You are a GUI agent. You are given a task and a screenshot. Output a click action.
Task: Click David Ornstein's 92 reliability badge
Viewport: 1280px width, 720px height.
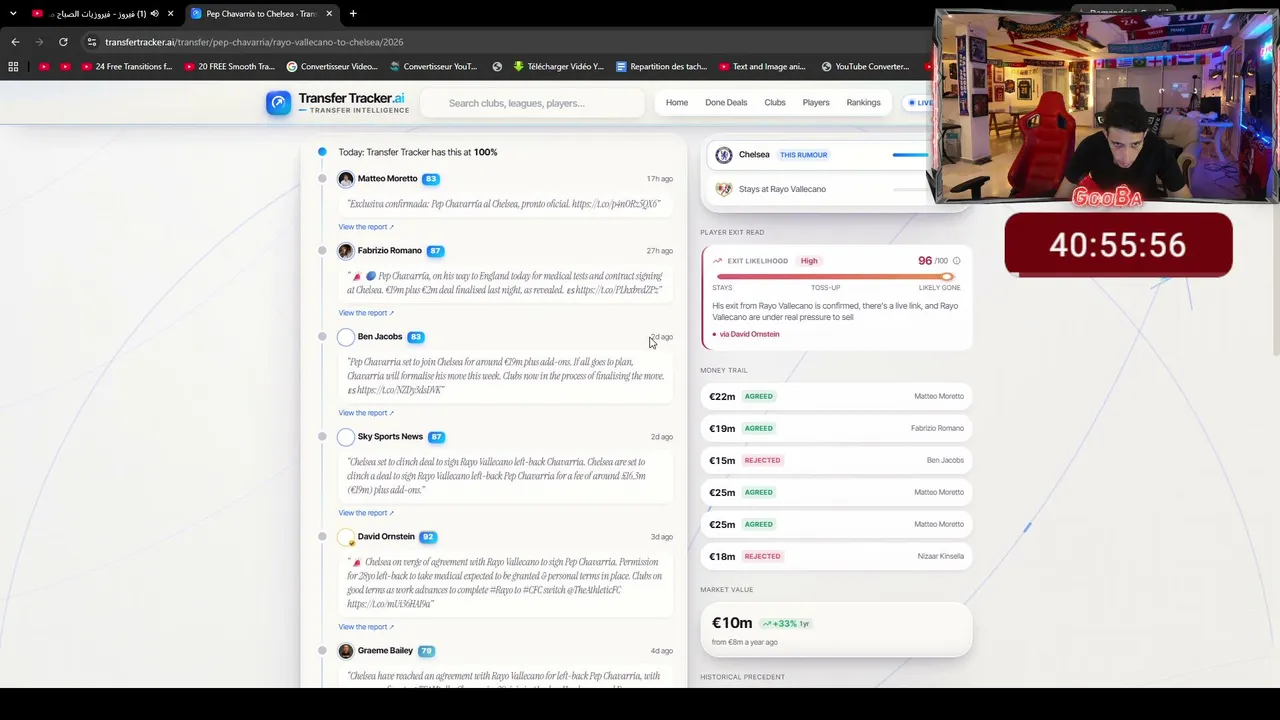click(428, 537)
